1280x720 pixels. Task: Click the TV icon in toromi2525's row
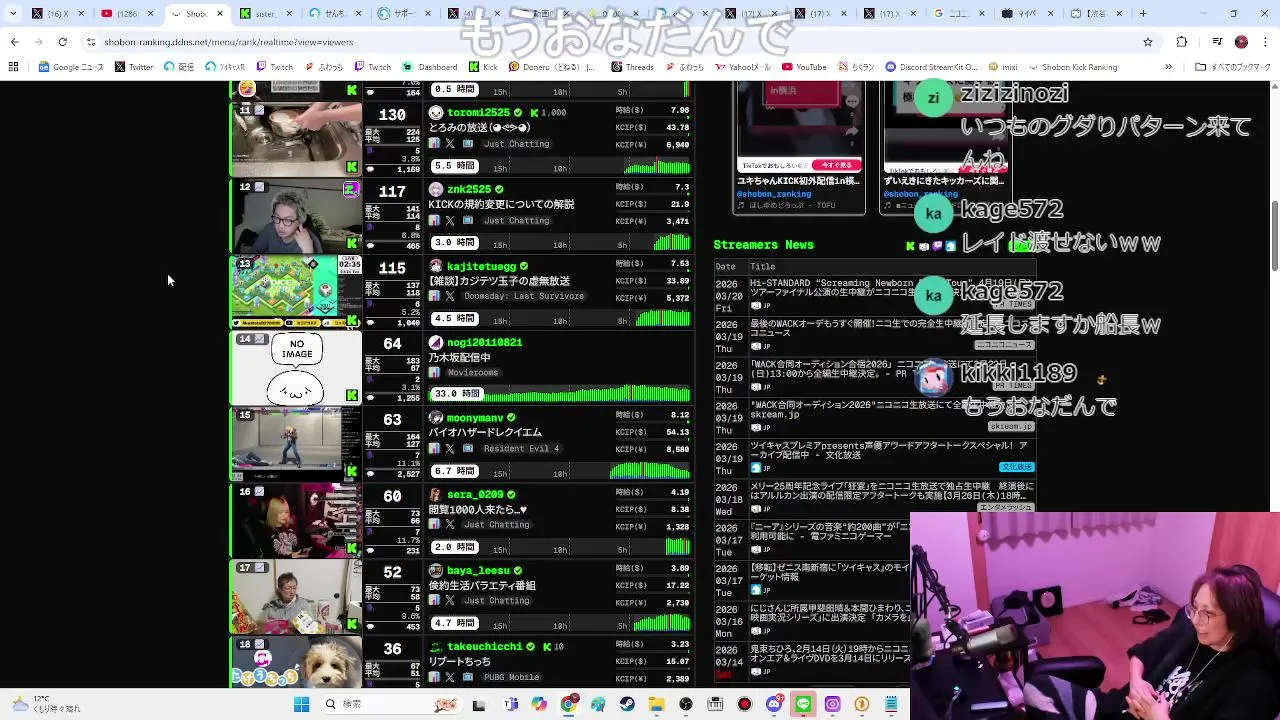pos(467,144)
